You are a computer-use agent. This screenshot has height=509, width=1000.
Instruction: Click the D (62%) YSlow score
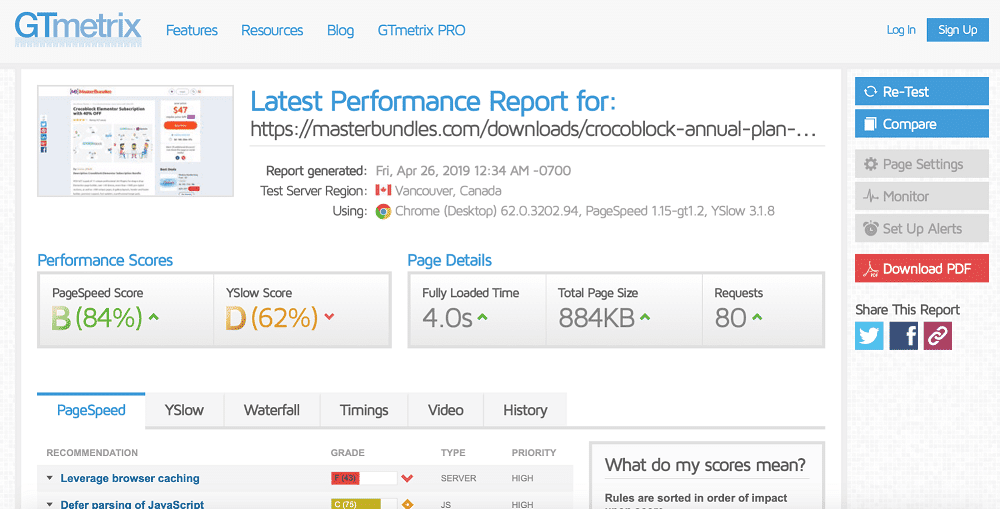[x=272, y=319]
